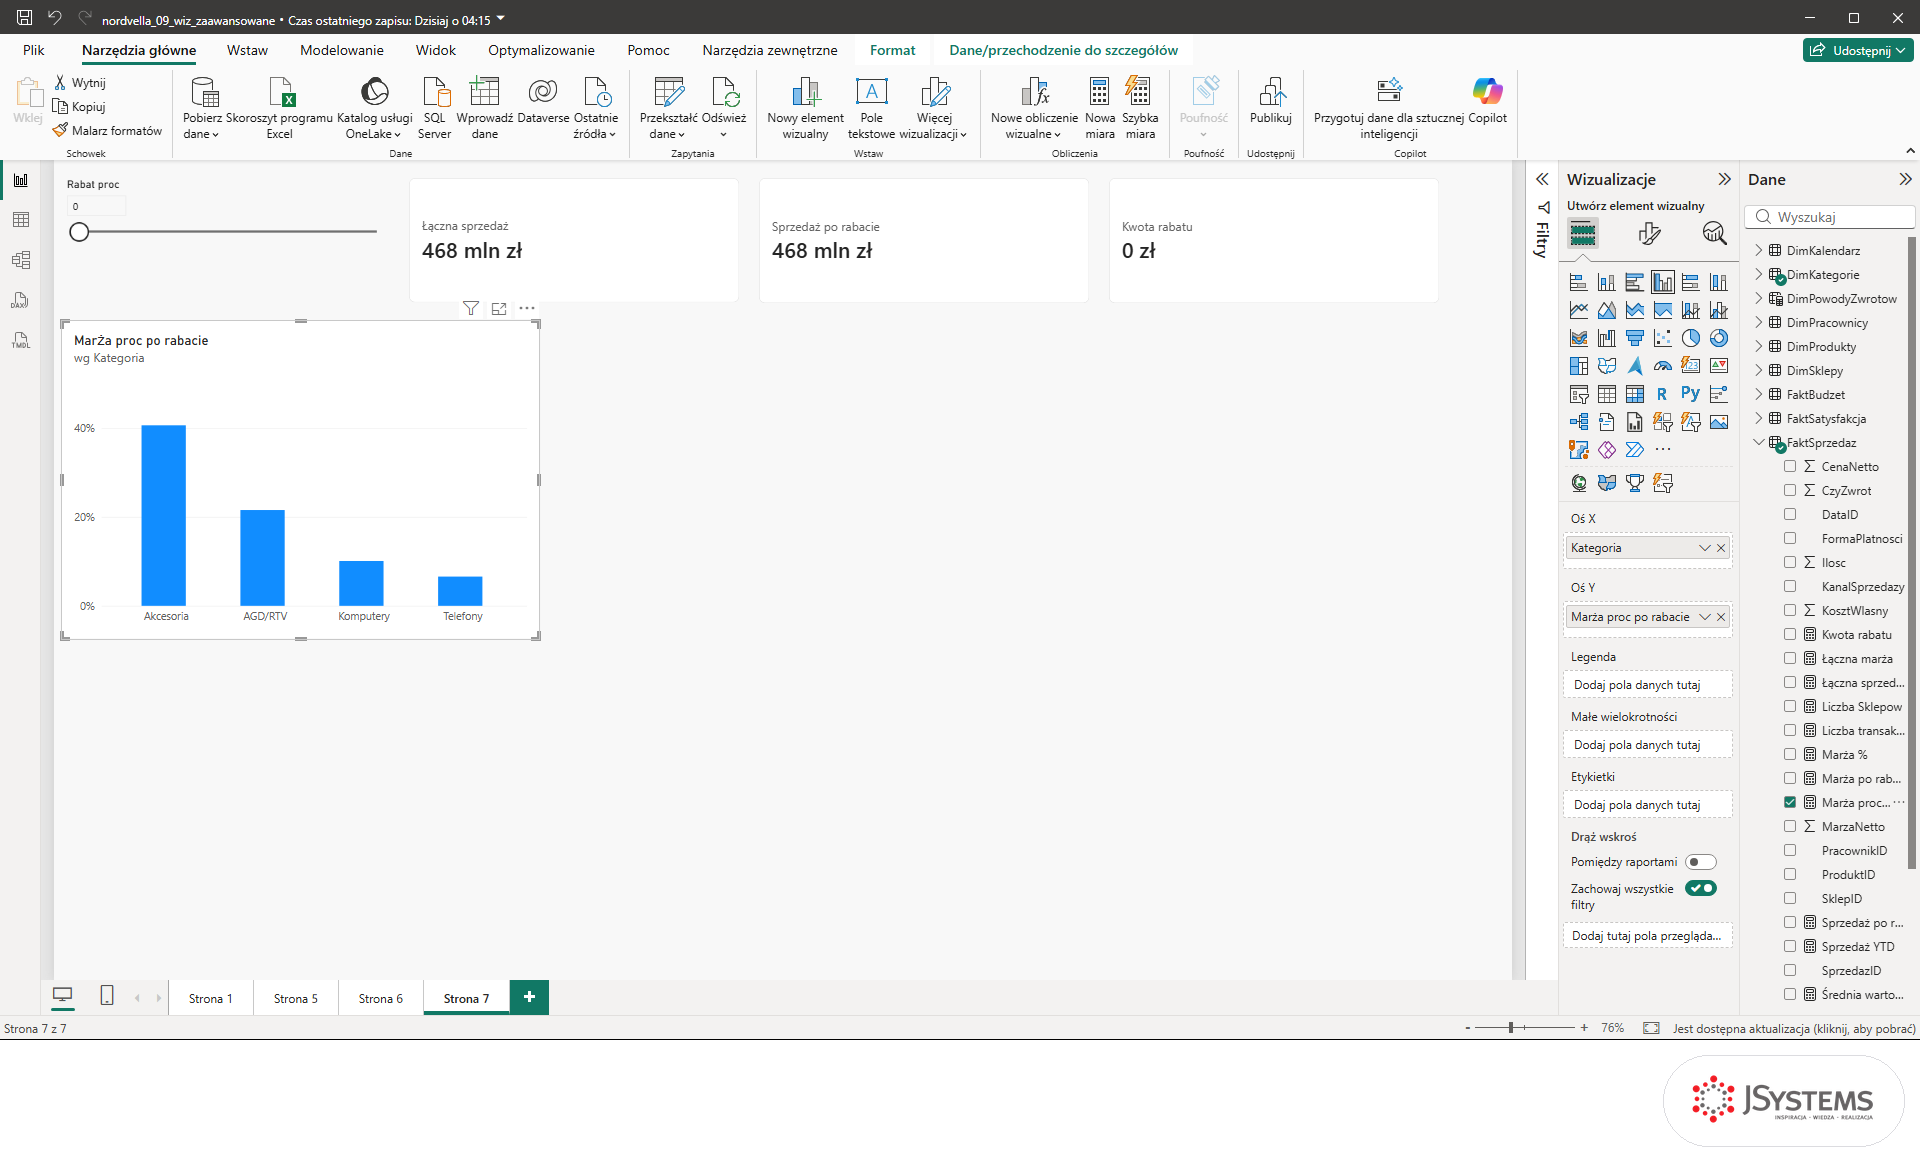Open Katalog usługi OneLake
Image resolution: width=1920 pixels, height=1162 pixels.
(374, 108)
